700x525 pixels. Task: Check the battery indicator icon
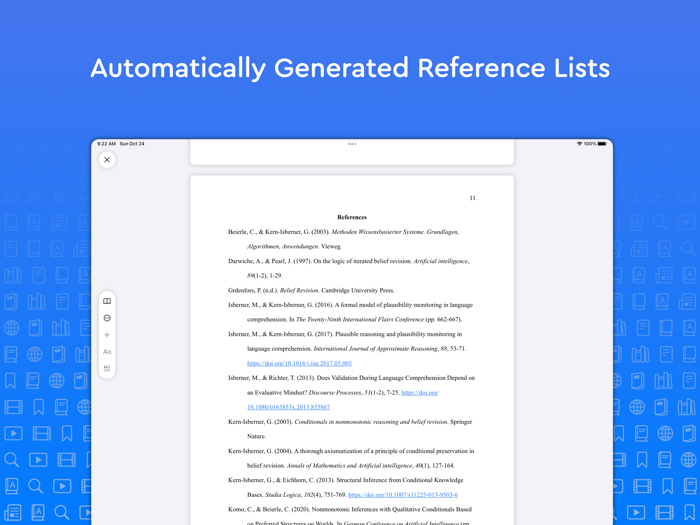tap(602, 144)
